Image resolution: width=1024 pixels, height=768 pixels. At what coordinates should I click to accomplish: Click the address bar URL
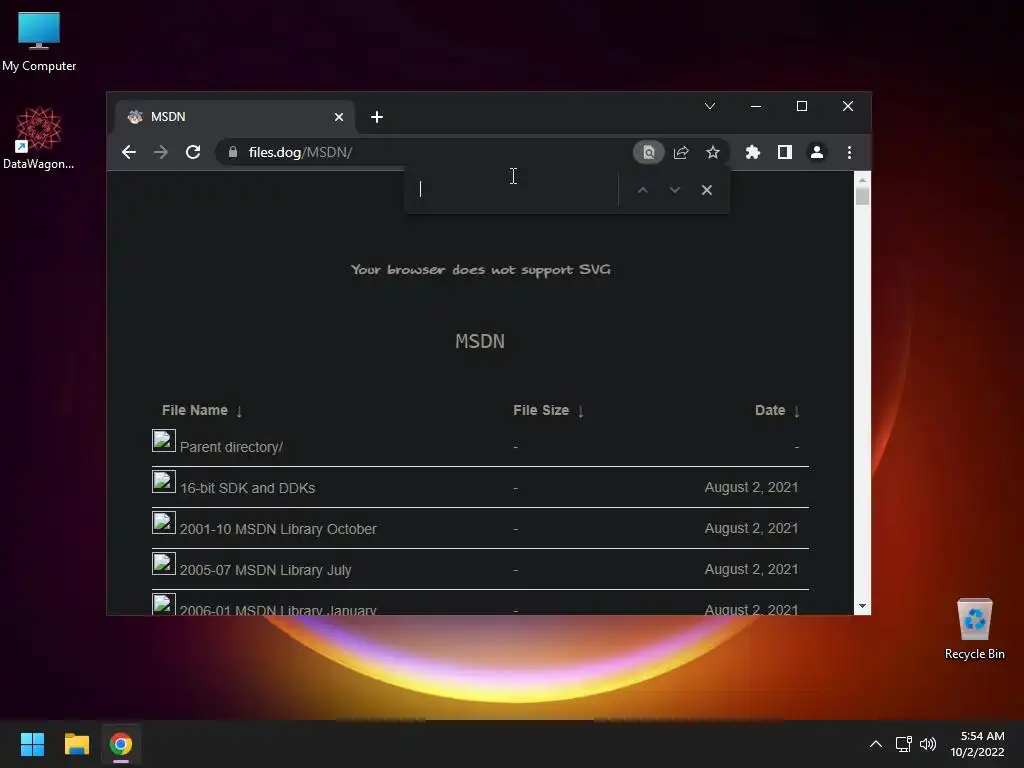click(300, 152)
